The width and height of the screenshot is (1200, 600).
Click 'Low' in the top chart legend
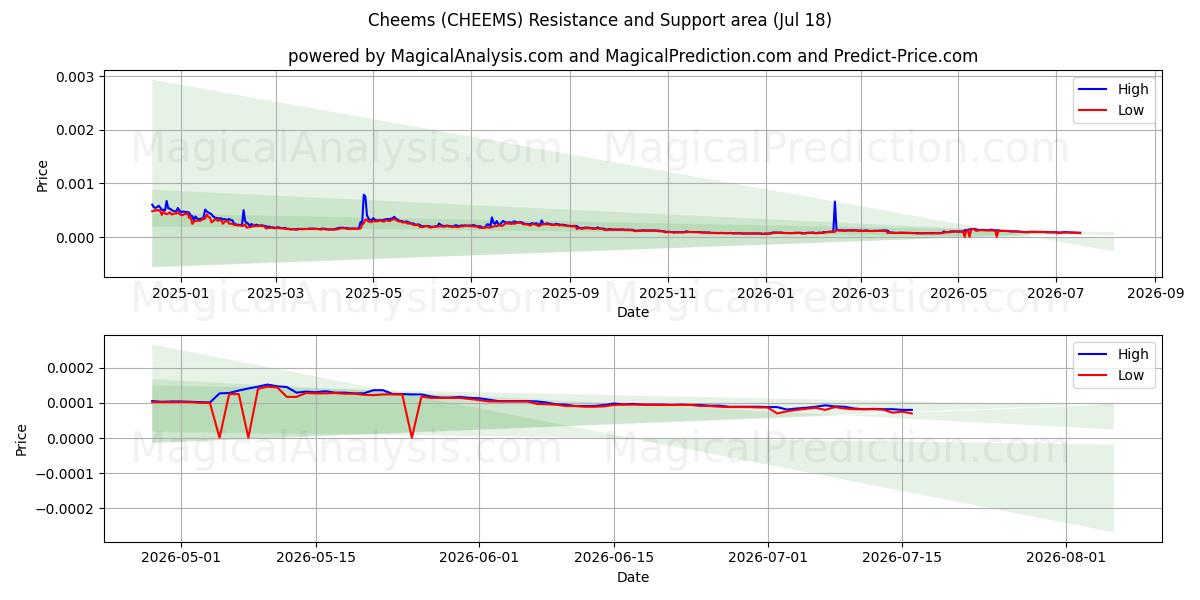1131,110
